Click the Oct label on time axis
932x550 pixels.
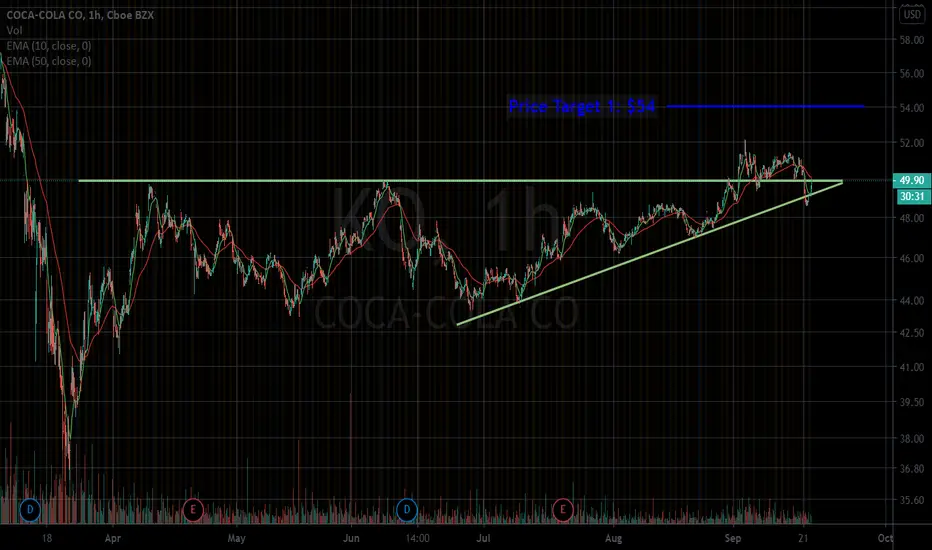pos(886,538)
